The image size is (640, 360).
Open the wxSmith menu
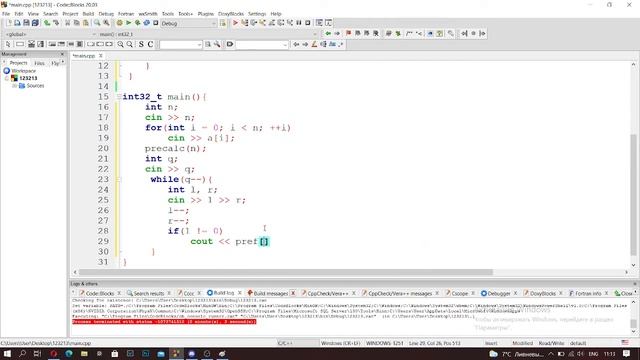pos(148,14)
